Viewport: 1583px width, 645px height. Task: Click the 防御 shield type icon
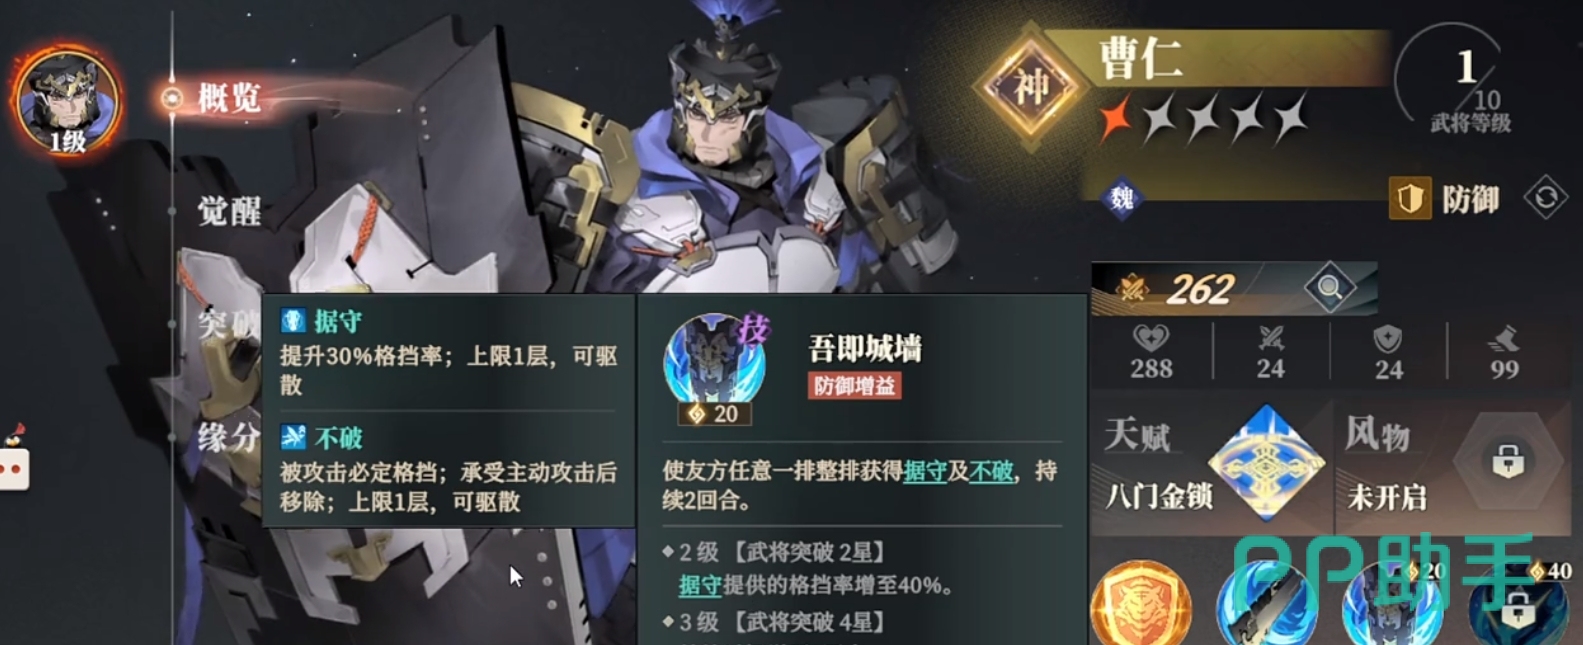(1410, 199)
